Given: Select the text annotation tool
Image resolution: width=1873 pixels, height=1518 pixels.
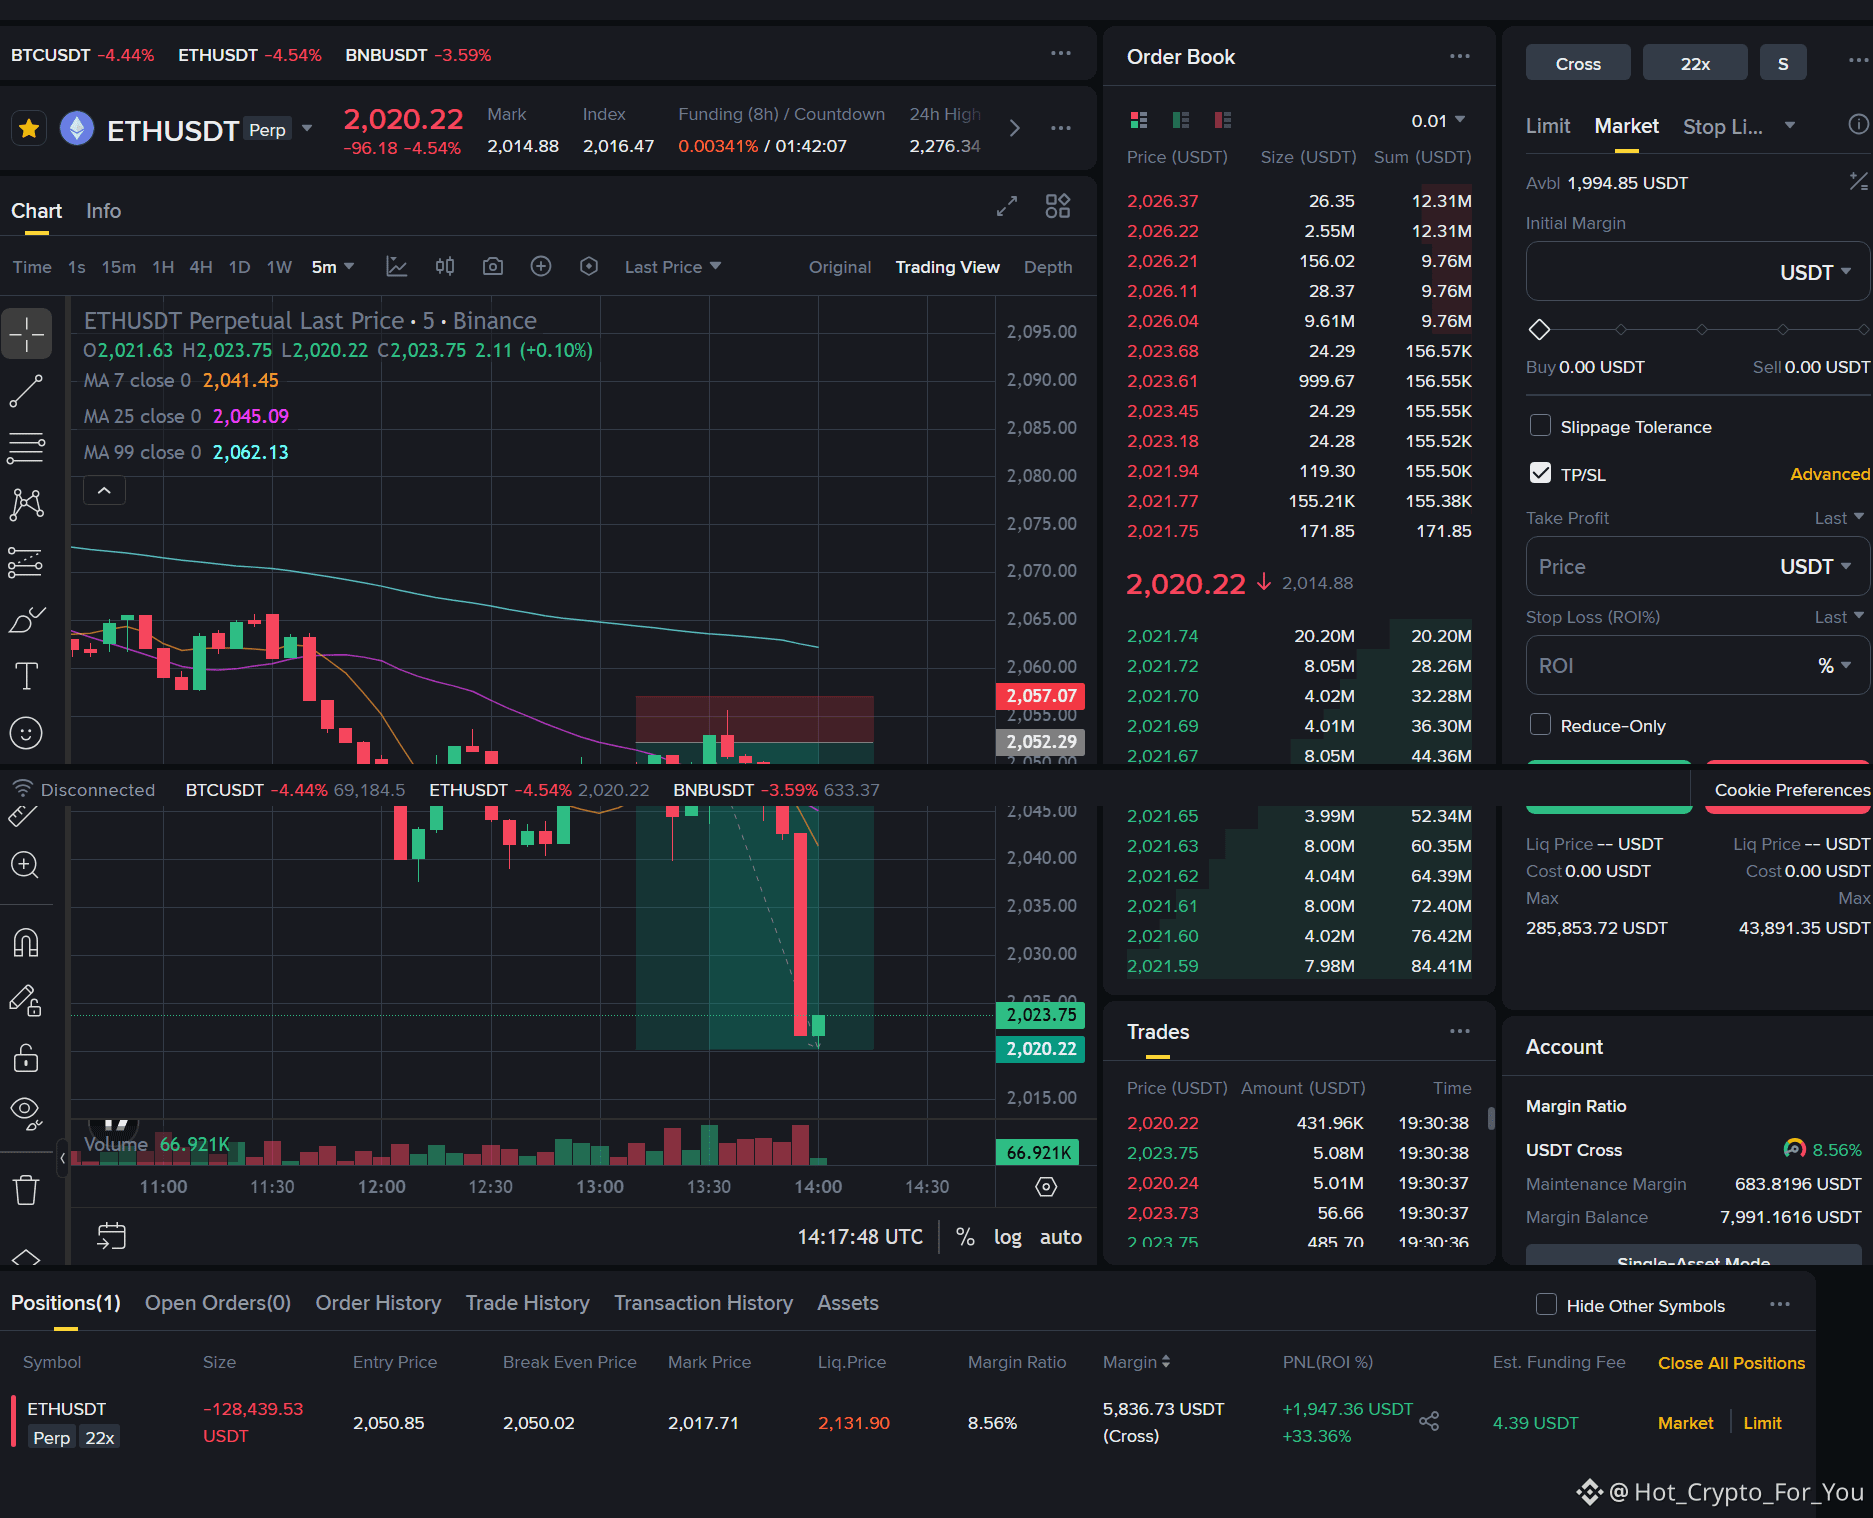Looking at the screenshot, I should 26,676.
